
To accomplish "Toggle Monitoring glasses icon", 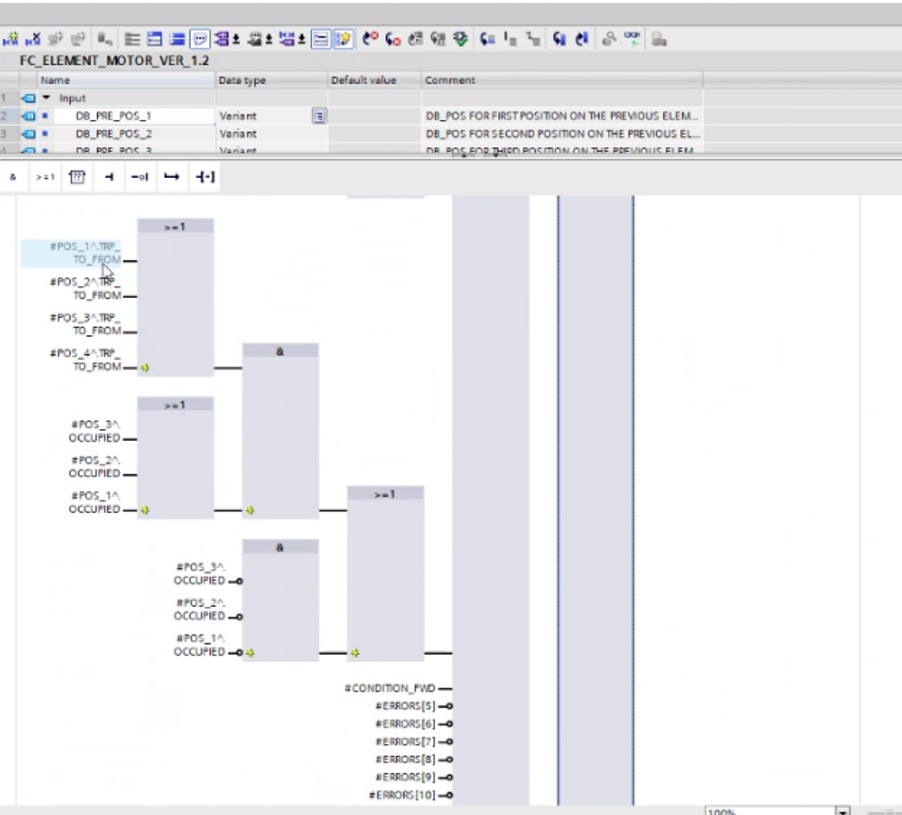I will tap(632, 39).
